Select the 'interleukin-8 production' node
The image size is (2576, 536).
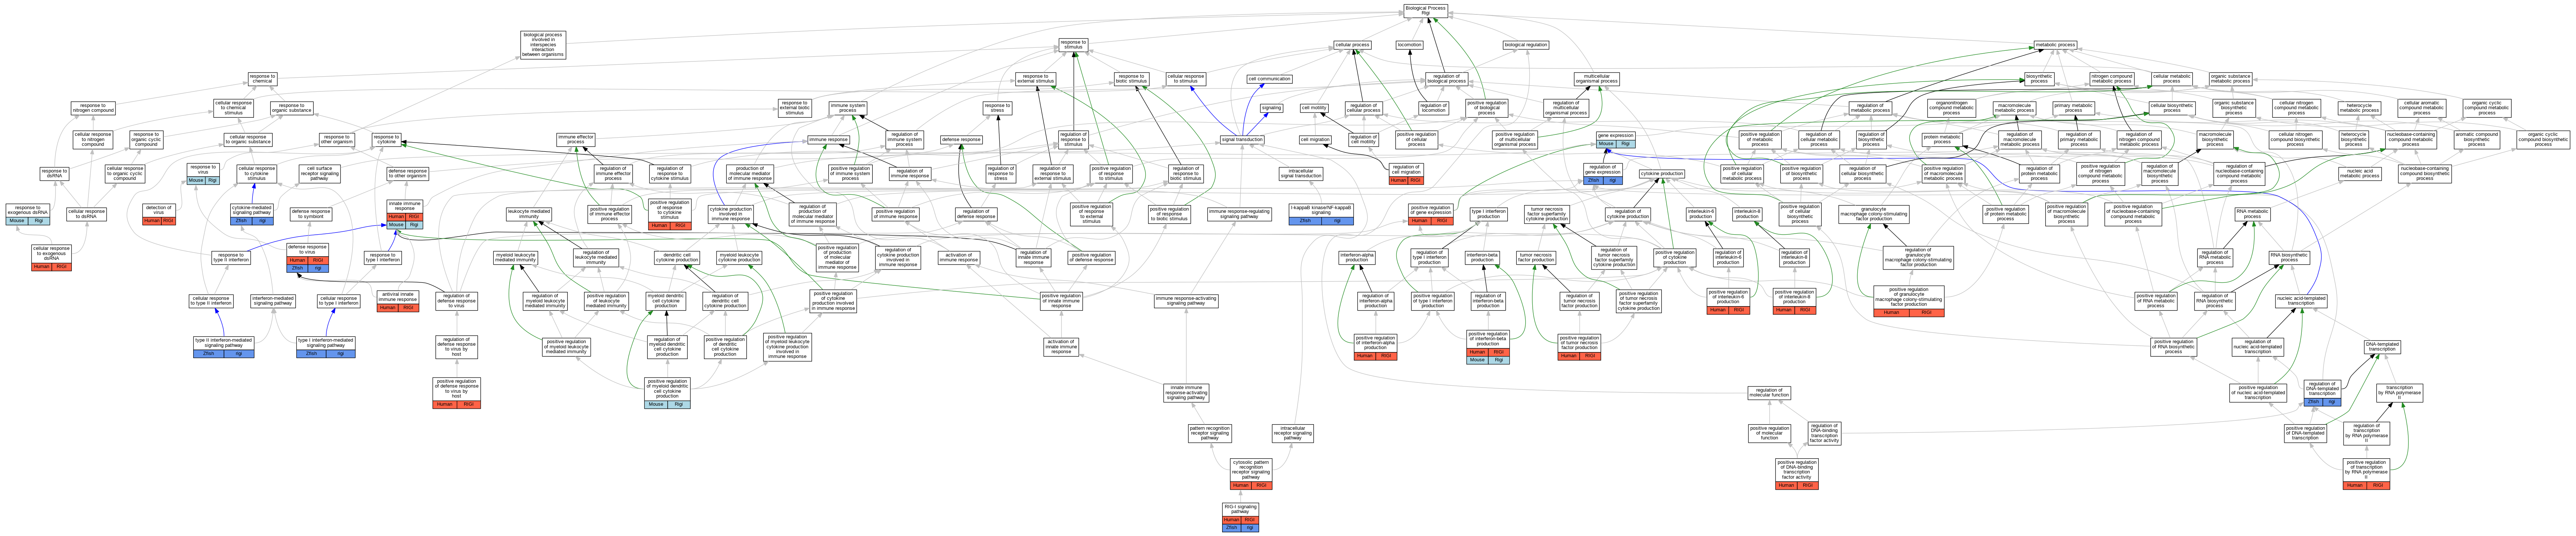click(x=1747, y=214)
